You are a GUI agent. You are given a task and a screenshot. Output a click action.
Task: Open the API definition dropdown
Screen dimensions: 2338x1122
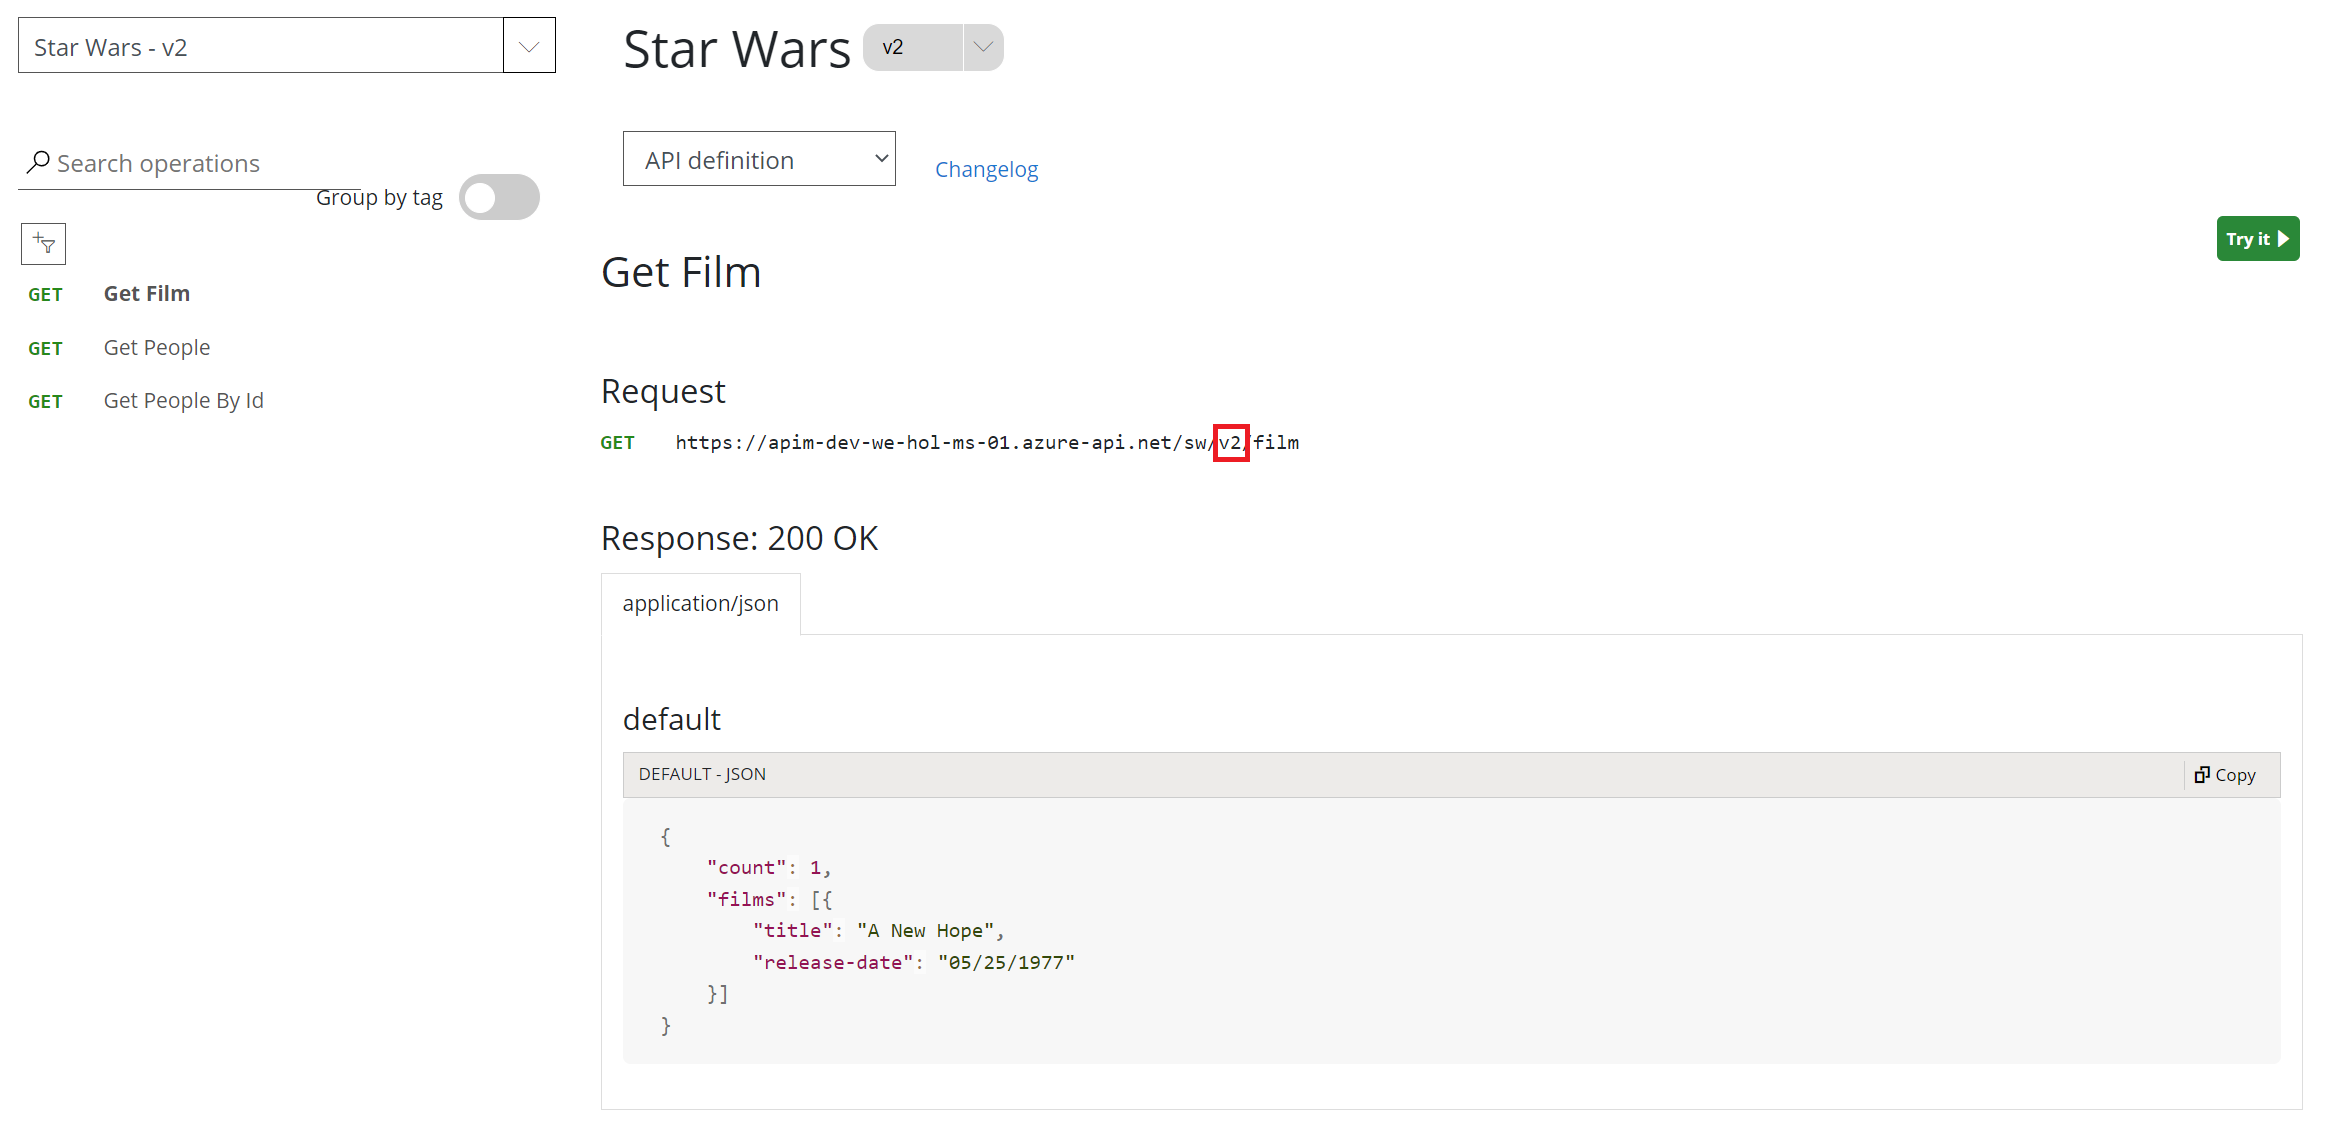click(759, 159)
